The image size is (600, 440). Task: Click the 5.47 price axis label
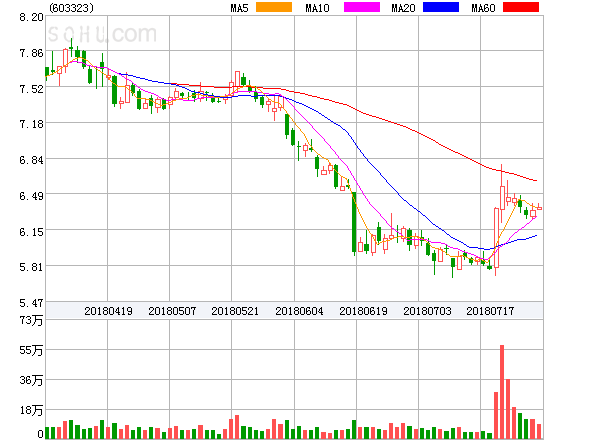31,303
